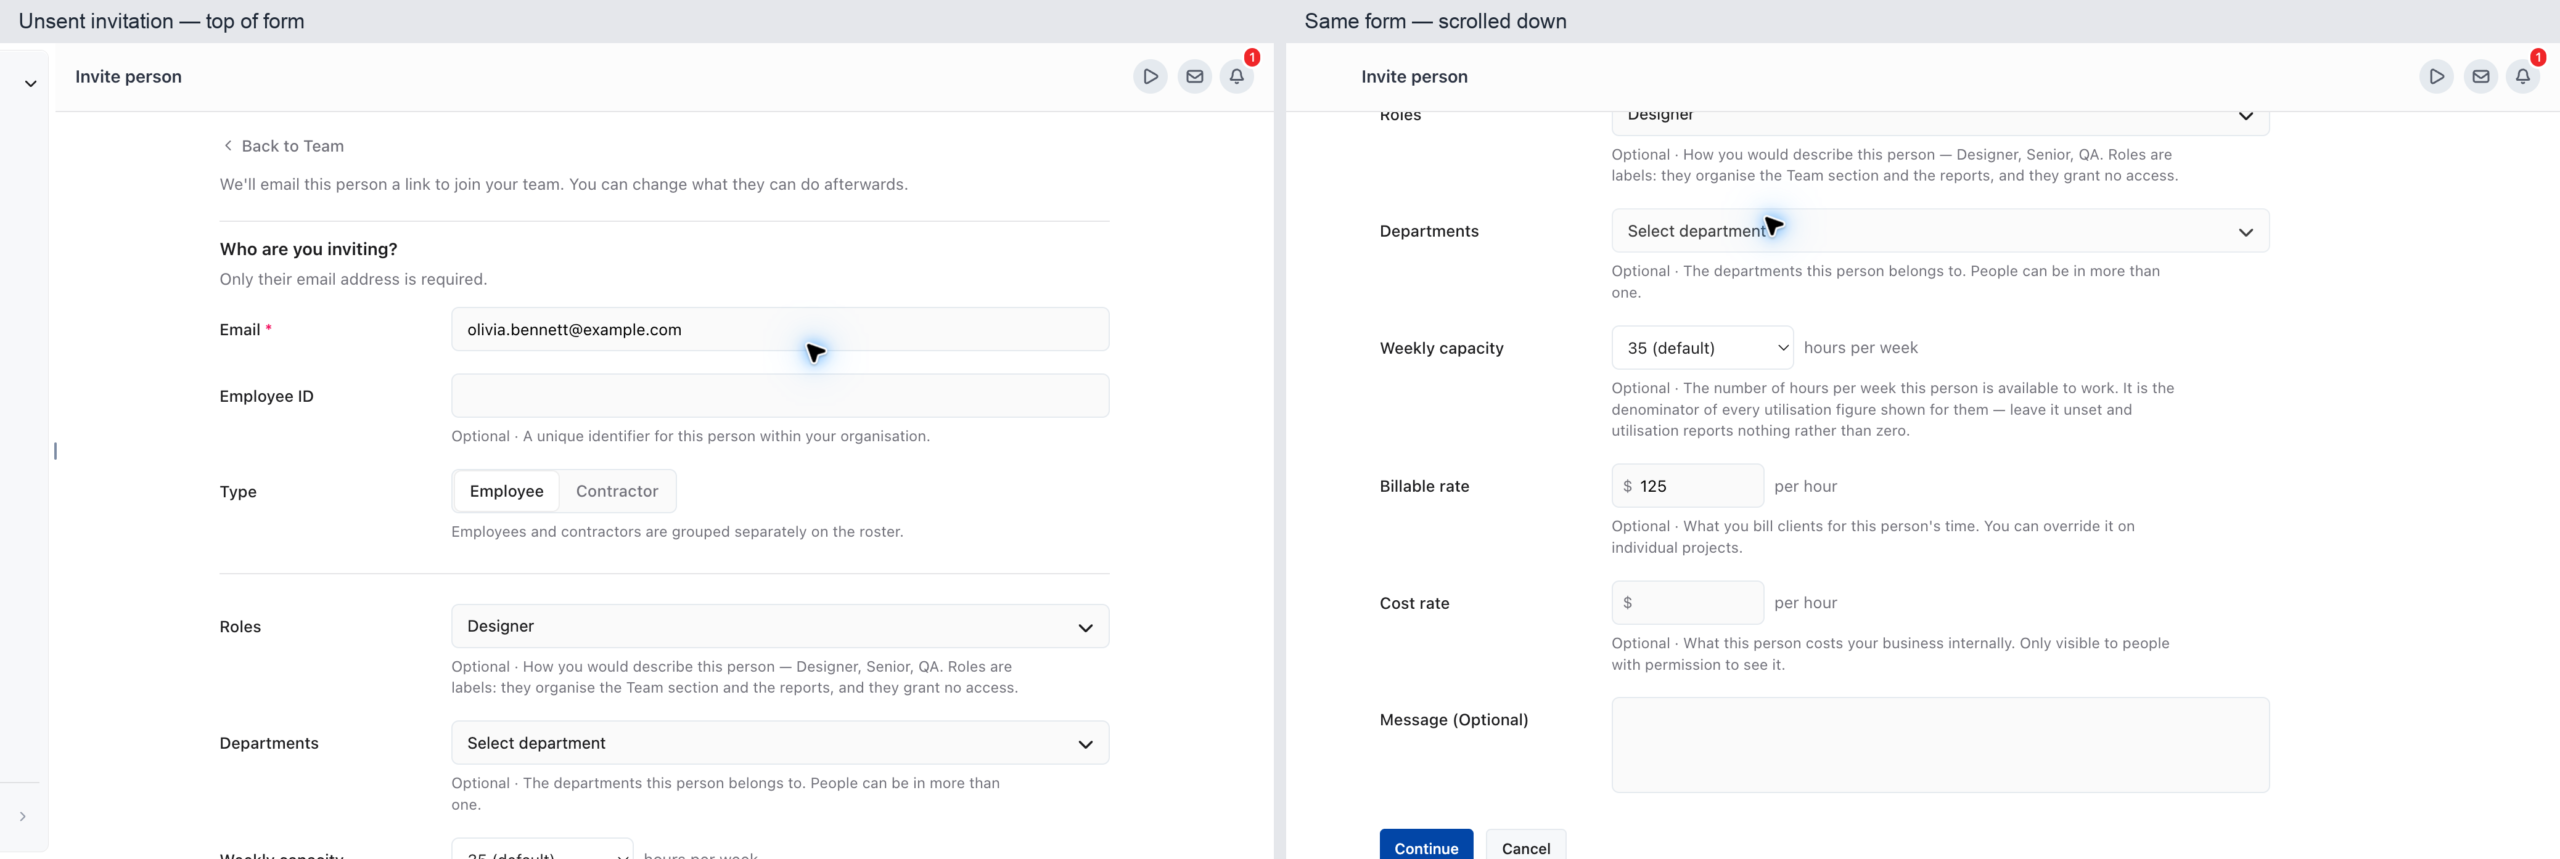The image size is (2560, 859).
Task: Collapse the sidebar using the top down-chevron
Action: [x=31, y=84]
